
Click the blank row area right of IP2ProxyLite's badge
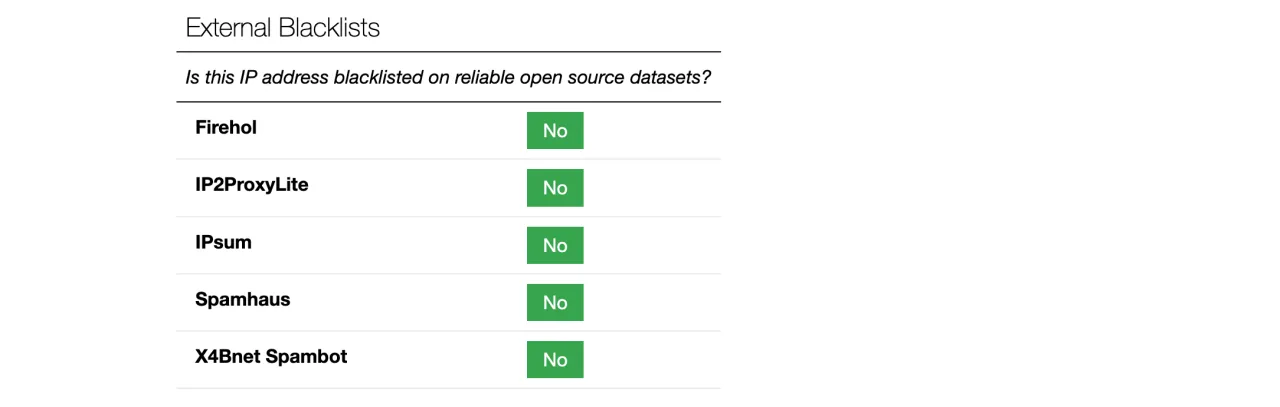pos(650,188)
